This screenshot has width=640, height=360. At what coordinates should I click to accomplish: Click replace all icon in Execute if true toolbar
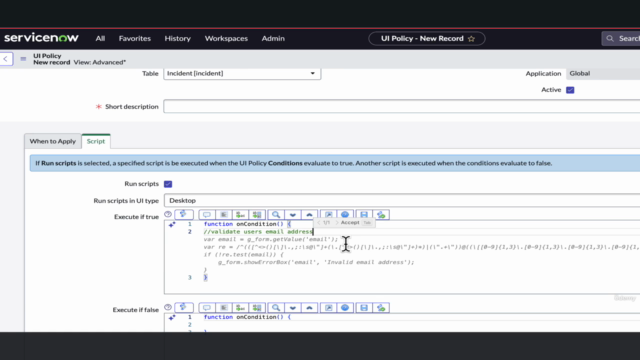(257, 215)
